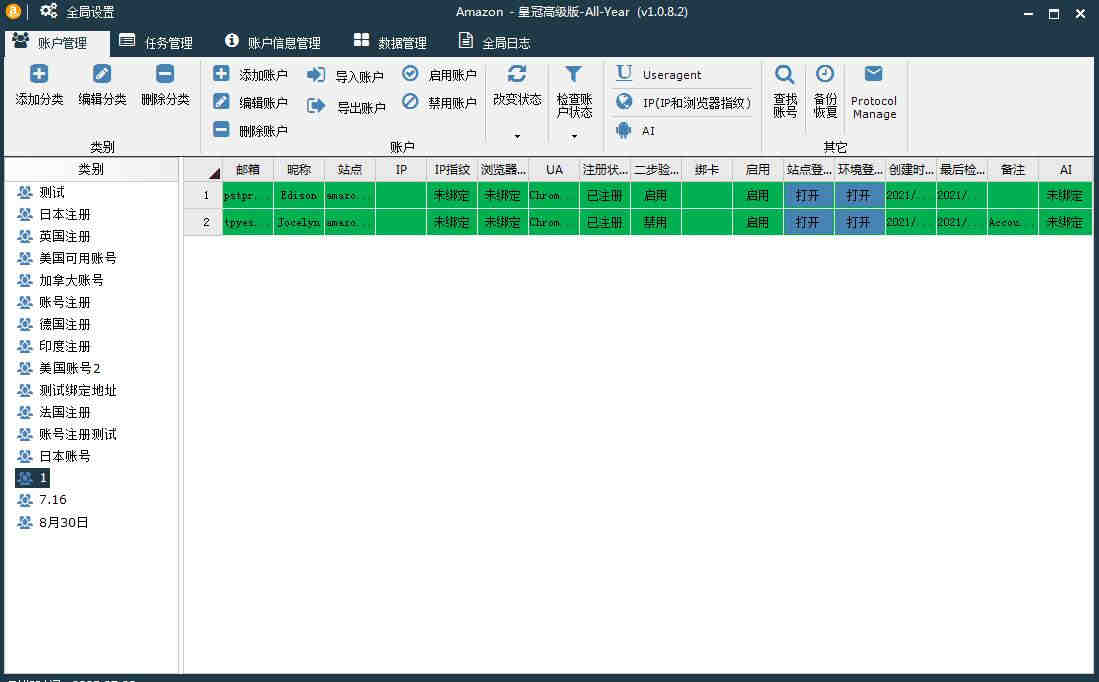
Task: Click the UA column header
Action: coord(554,170)
